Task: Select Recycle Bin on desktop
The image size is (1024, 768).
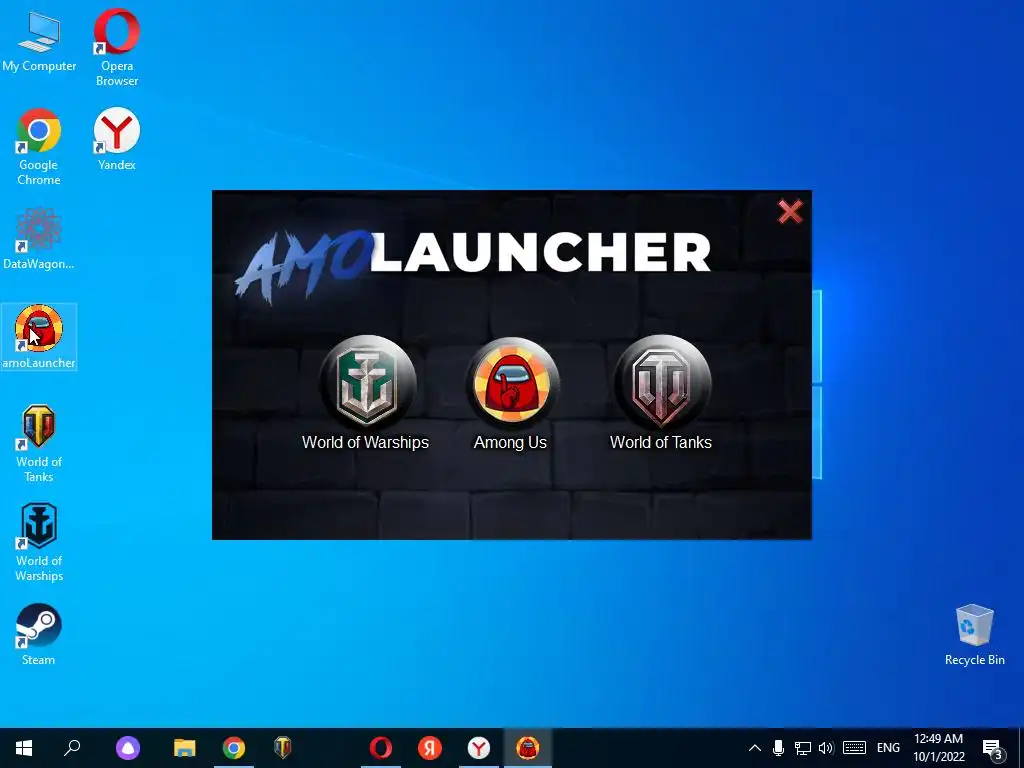Action: pyautogui.click(x=974, y=635)
